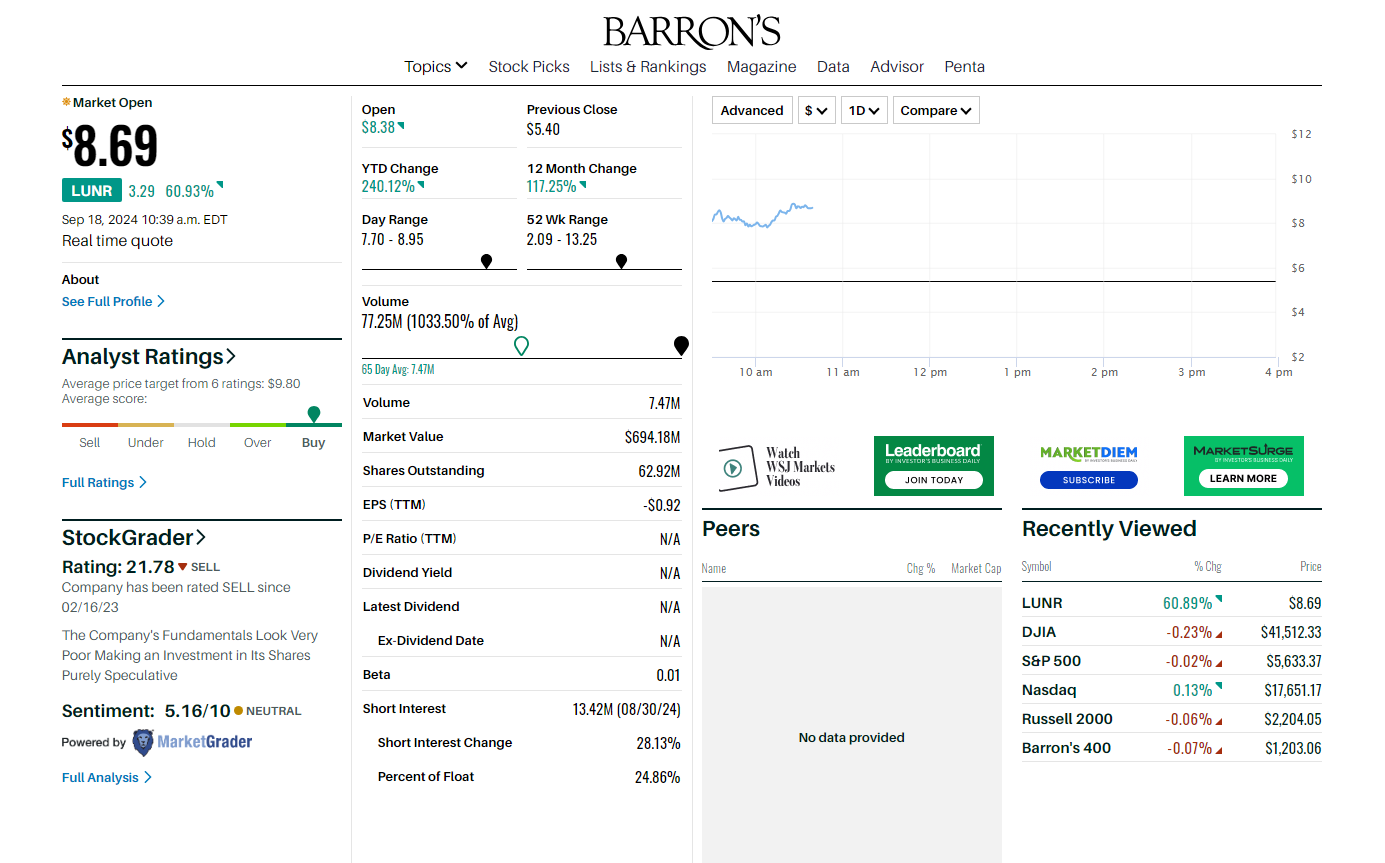Viewport: 1385px width, 863px height.
Task: Click YTD Change value 240.12%
Action: click(388, 186)
